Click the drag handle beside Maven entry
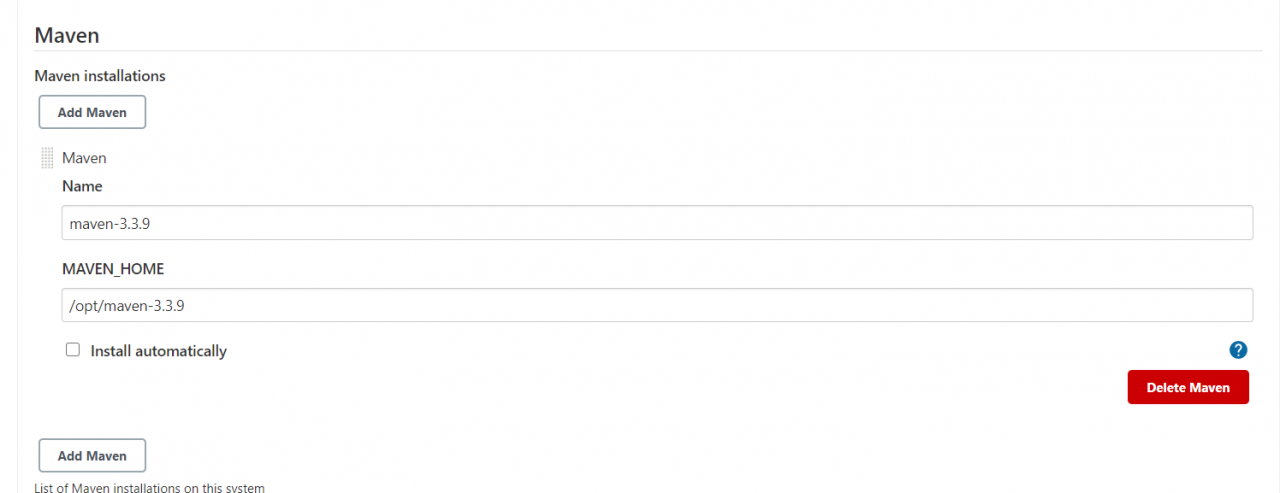 pos(47,158)
